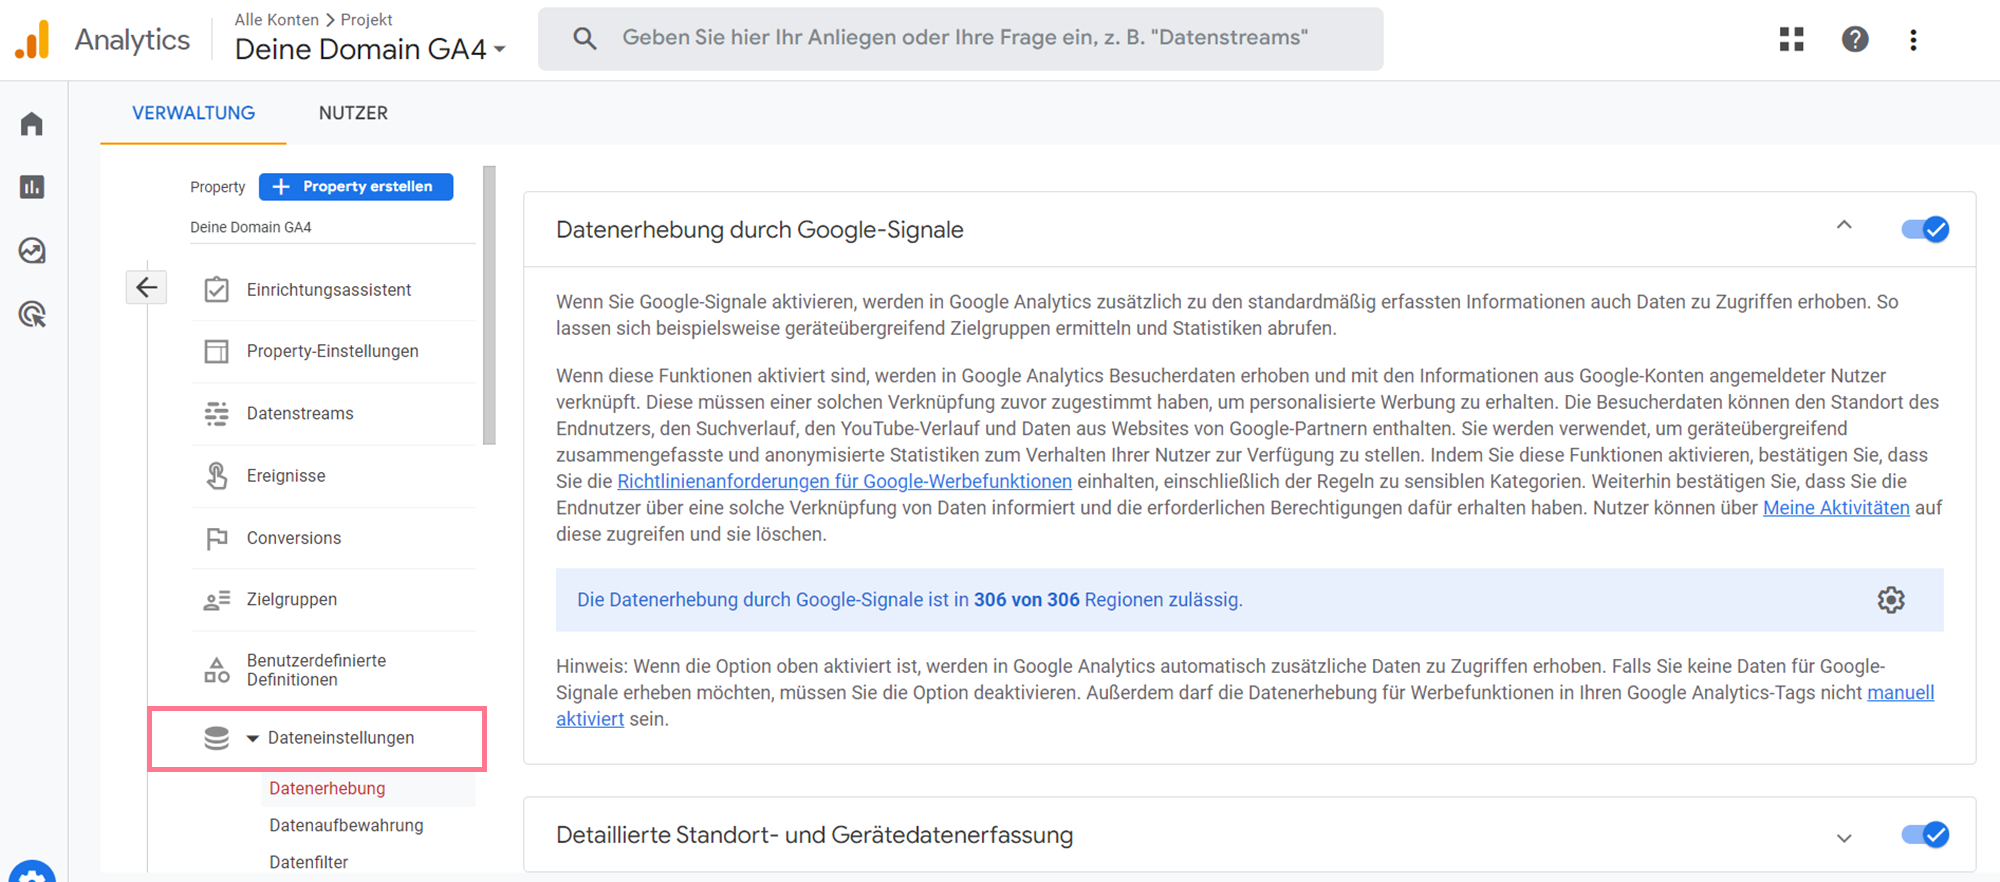Screen dimensions: 2000x882
Task: Disable the Google-Signale data collection toggle
Action: pos(1925,229)
